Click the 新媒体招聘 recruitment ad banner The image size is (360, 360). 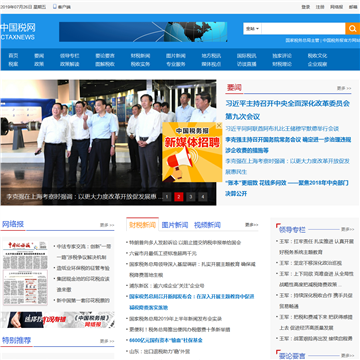(x=192, y=152)
